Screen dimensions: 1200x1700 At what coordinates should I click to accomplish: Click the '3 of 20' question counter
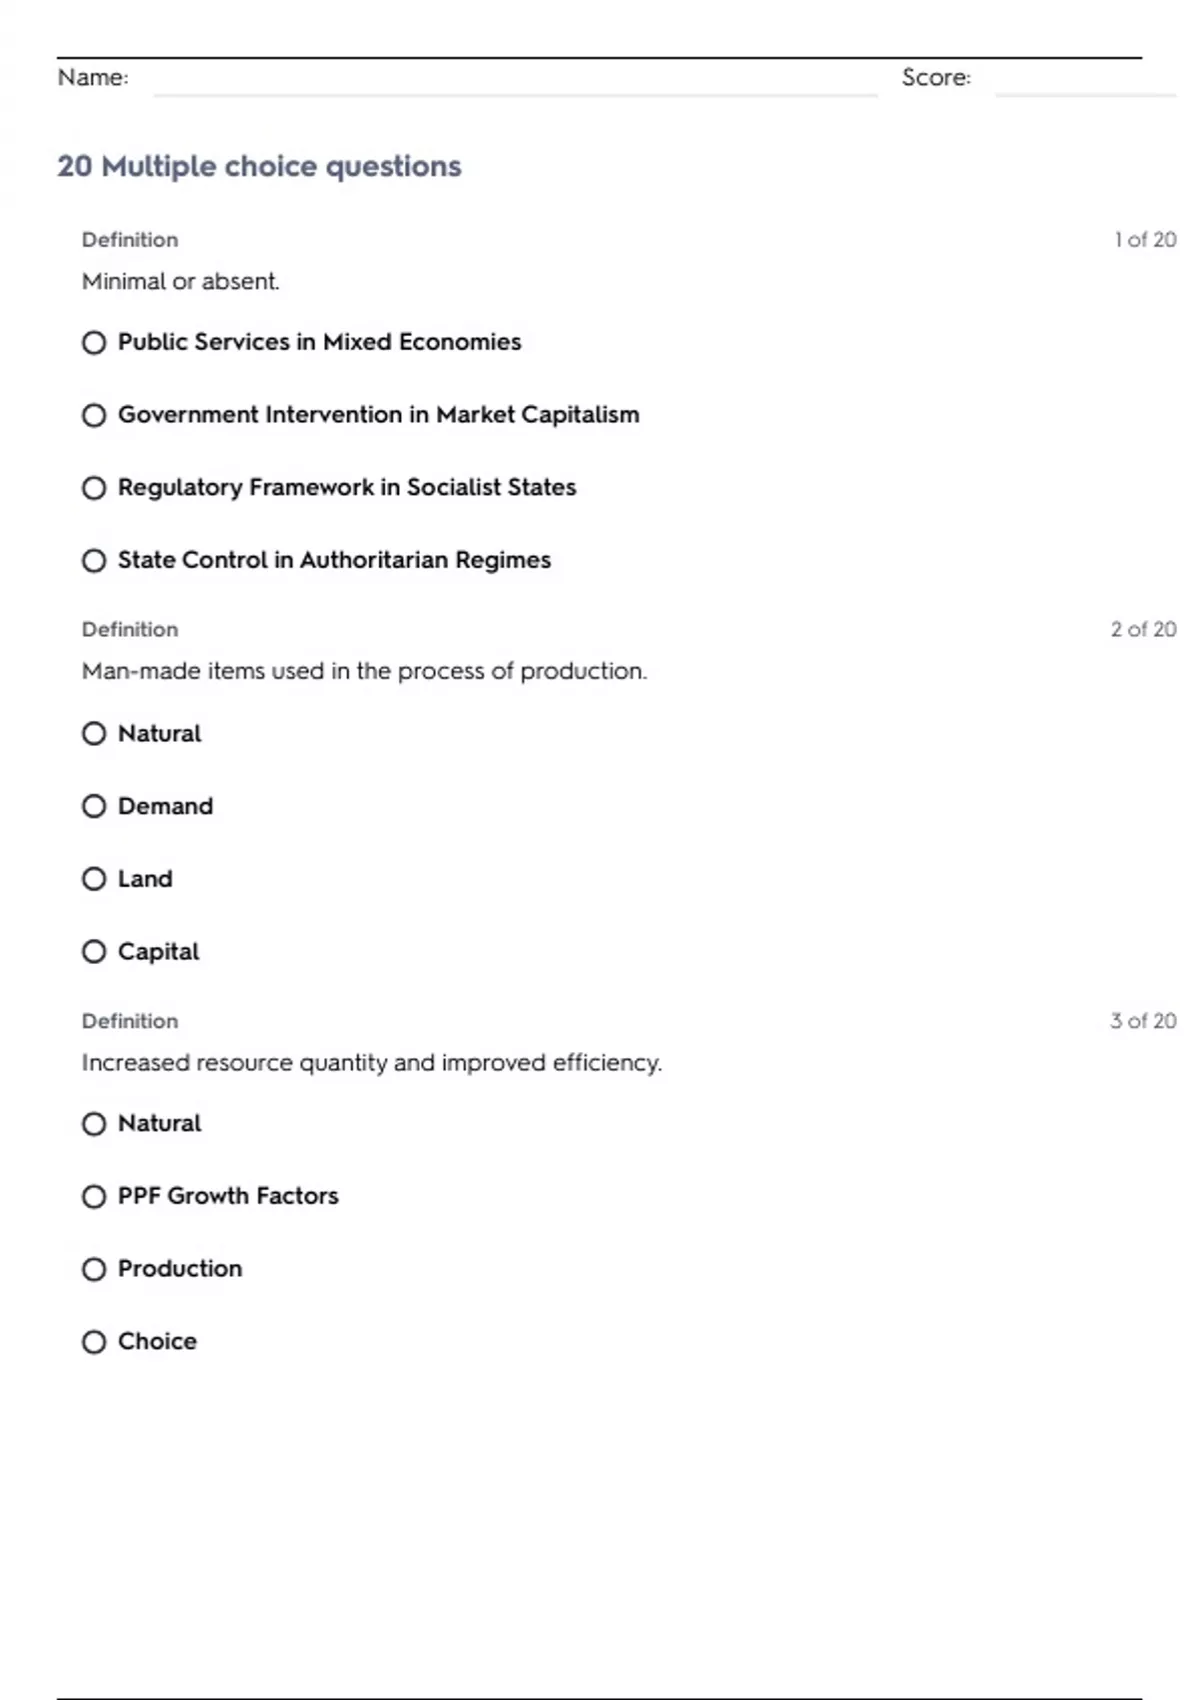pos(1143,1021)
